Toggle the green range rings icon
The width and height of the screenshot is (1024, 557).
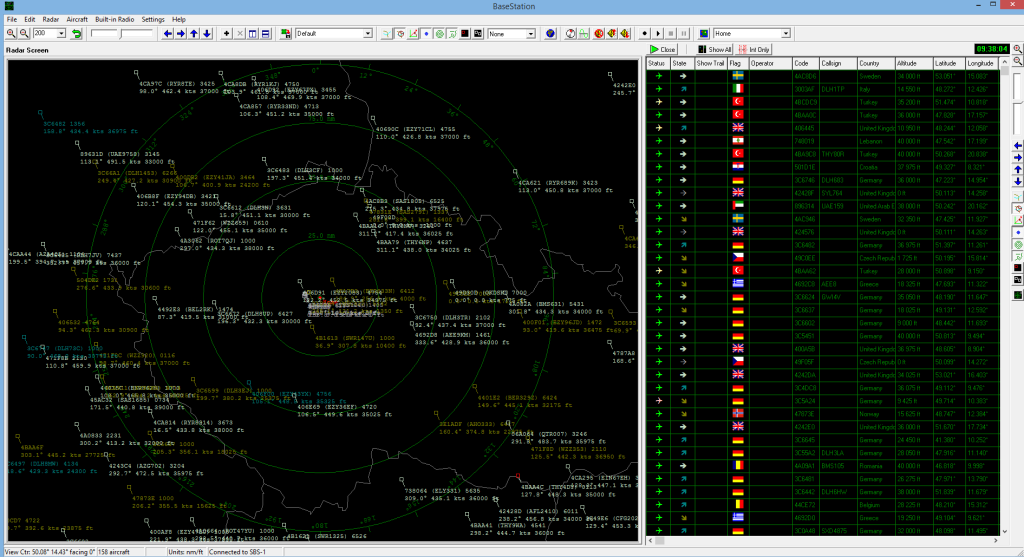[440, 33]
